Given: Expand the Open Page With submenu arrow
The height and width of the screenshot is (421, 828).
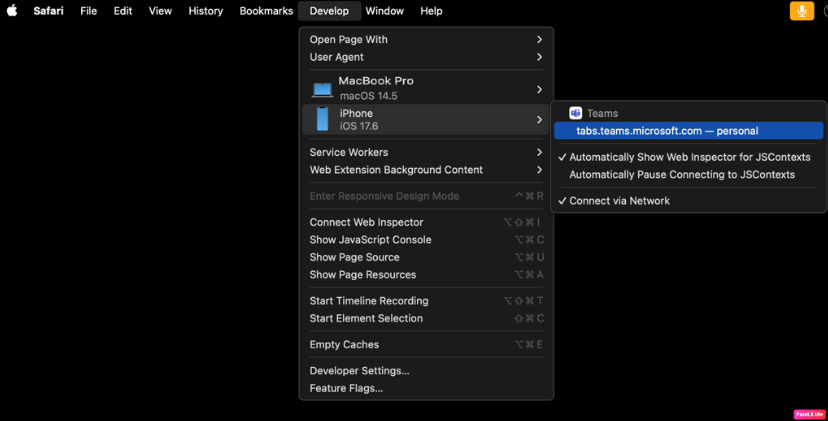Looking at the screenshot, I should pyautogui.click(x=539, y=40).
